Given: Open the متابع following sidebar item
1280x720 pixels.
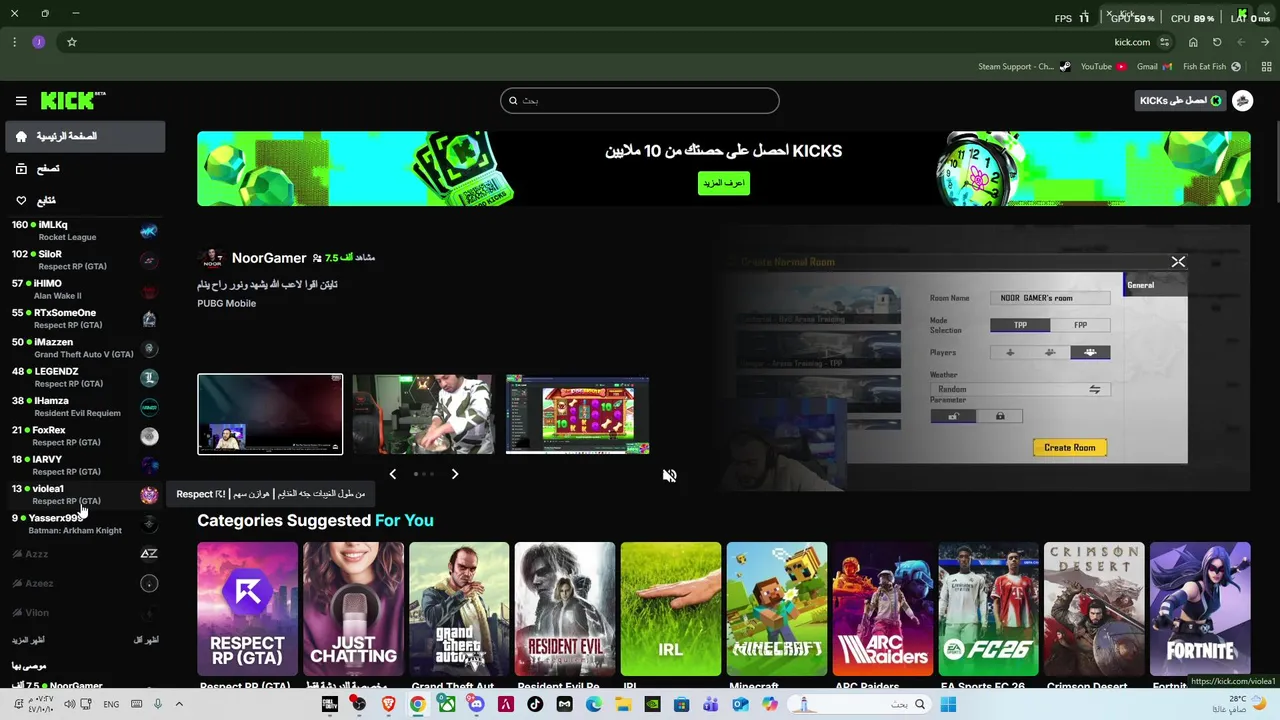Looking at the screenshot, I should (85, 200).
